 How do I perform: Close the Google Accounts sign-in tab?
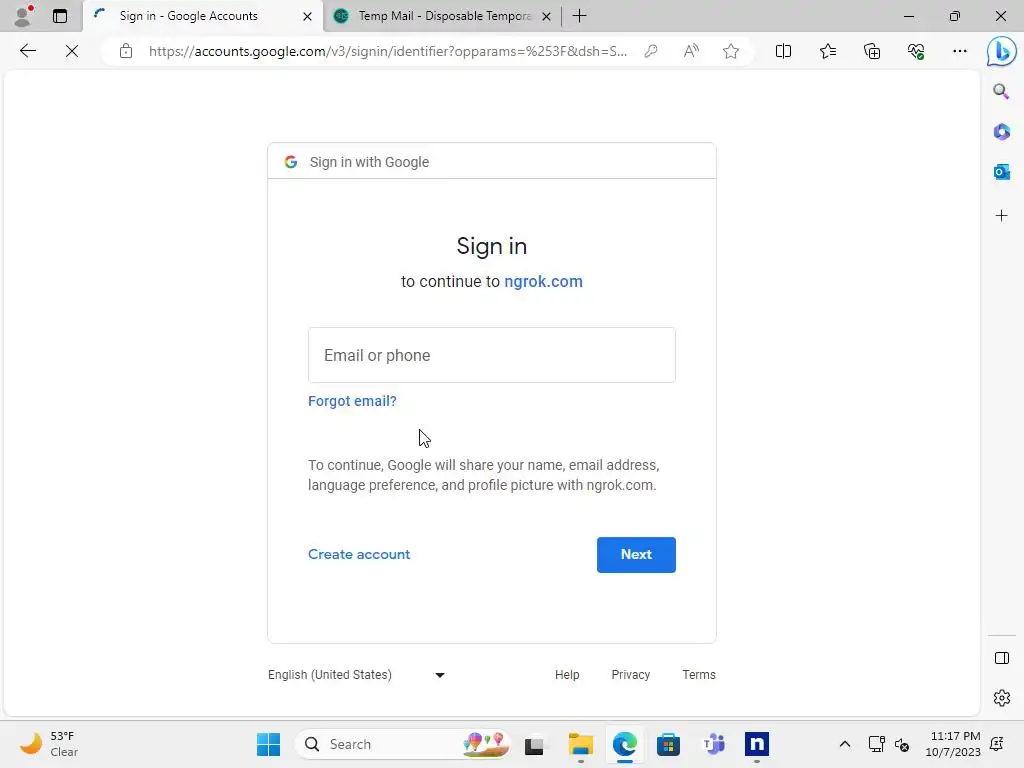pyautogui.click(x=308, y=16)
